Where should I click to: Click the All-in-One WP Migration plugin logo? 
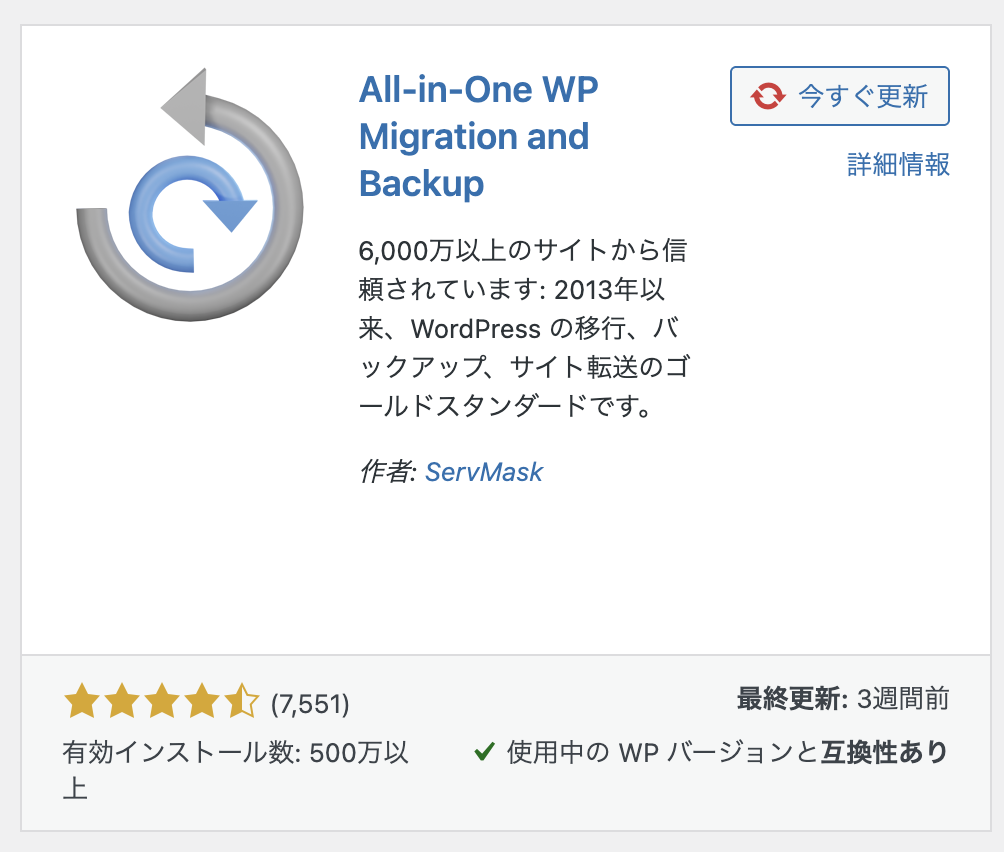tap(190, 194)
